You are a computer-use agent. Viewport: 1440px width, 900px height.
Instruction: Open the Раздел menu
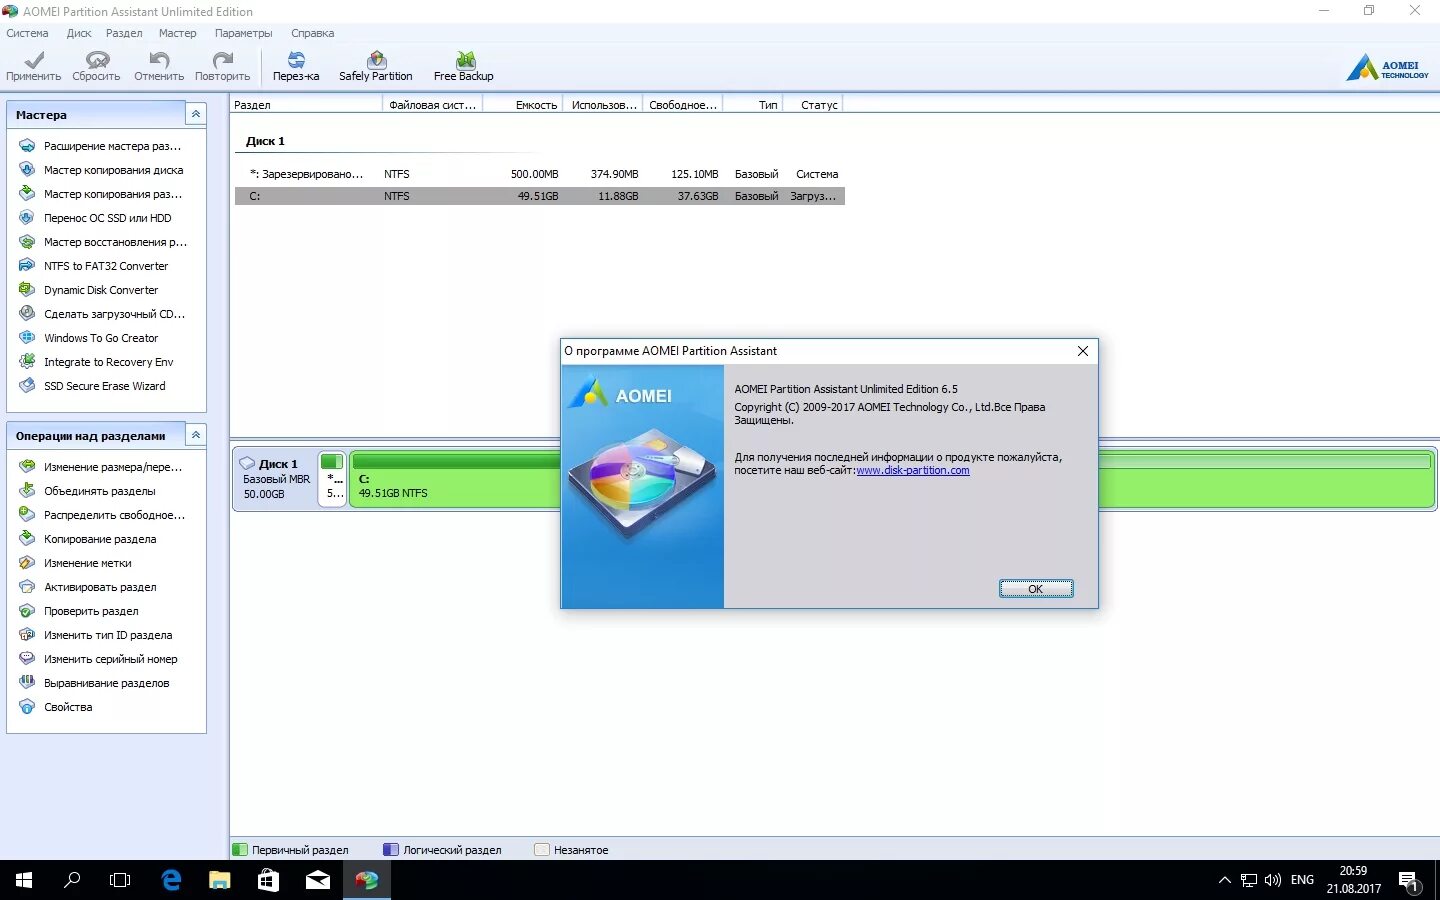click(x=124, y=33)
